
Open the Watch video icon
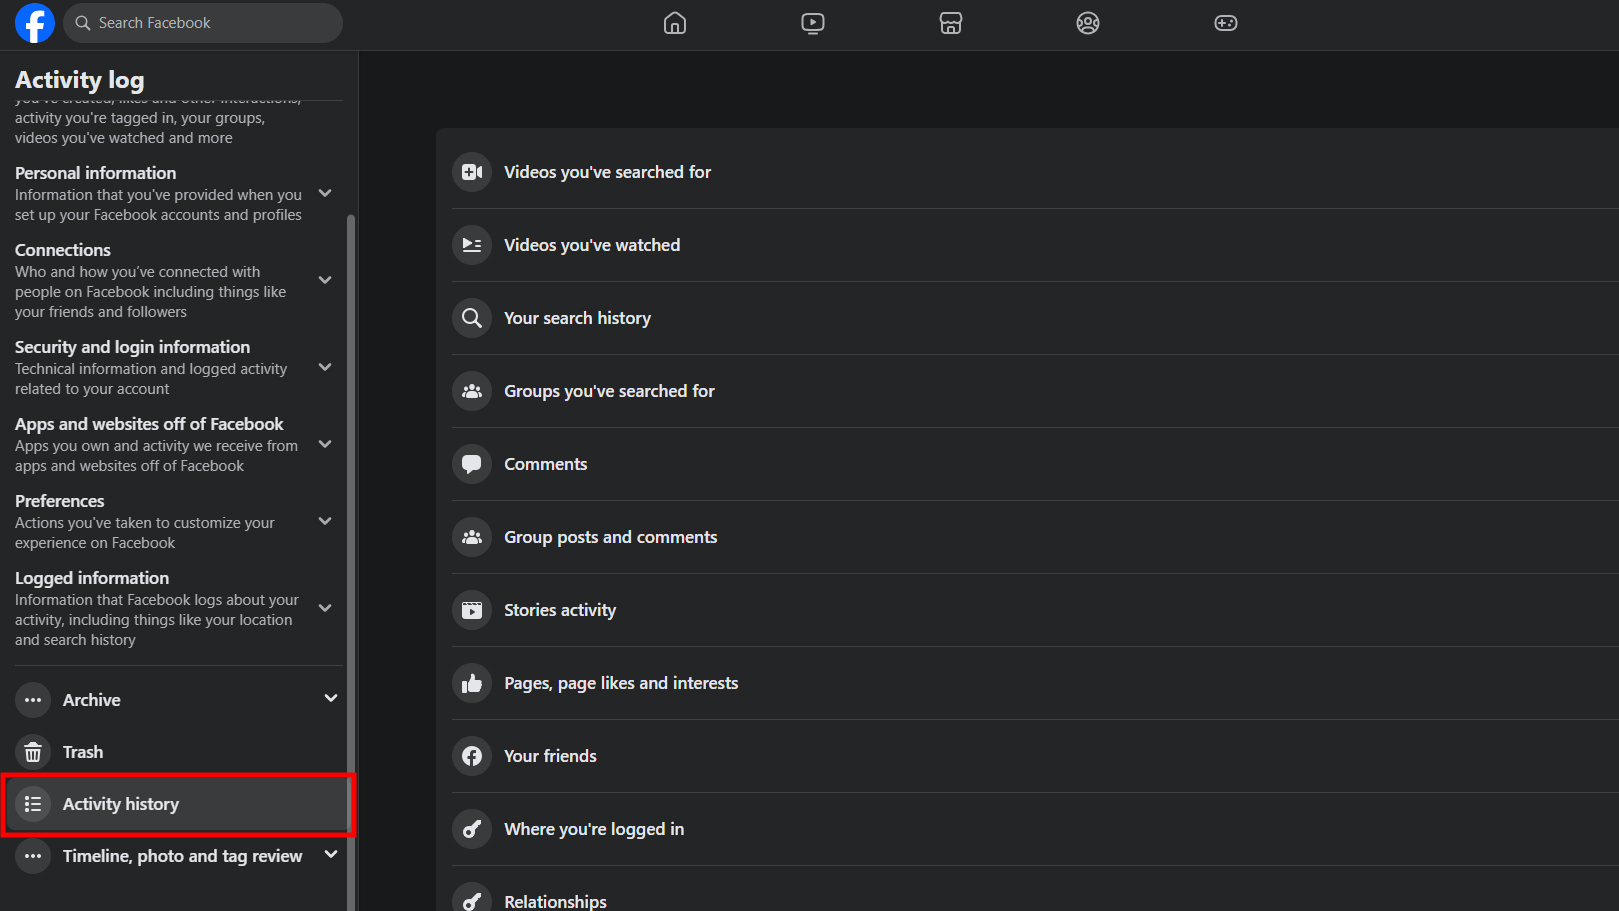click(813, 23)
